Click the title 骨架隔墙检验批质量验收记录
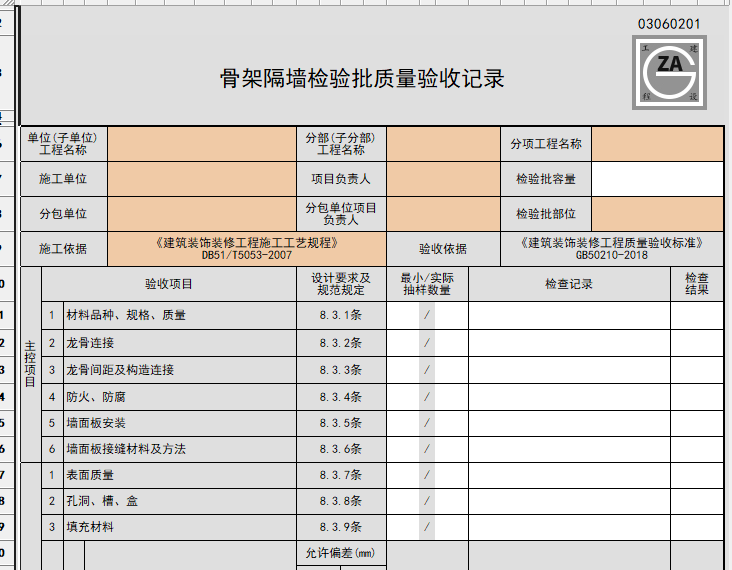The width and height of the screenshot is (732, 570). click(361, 79)
